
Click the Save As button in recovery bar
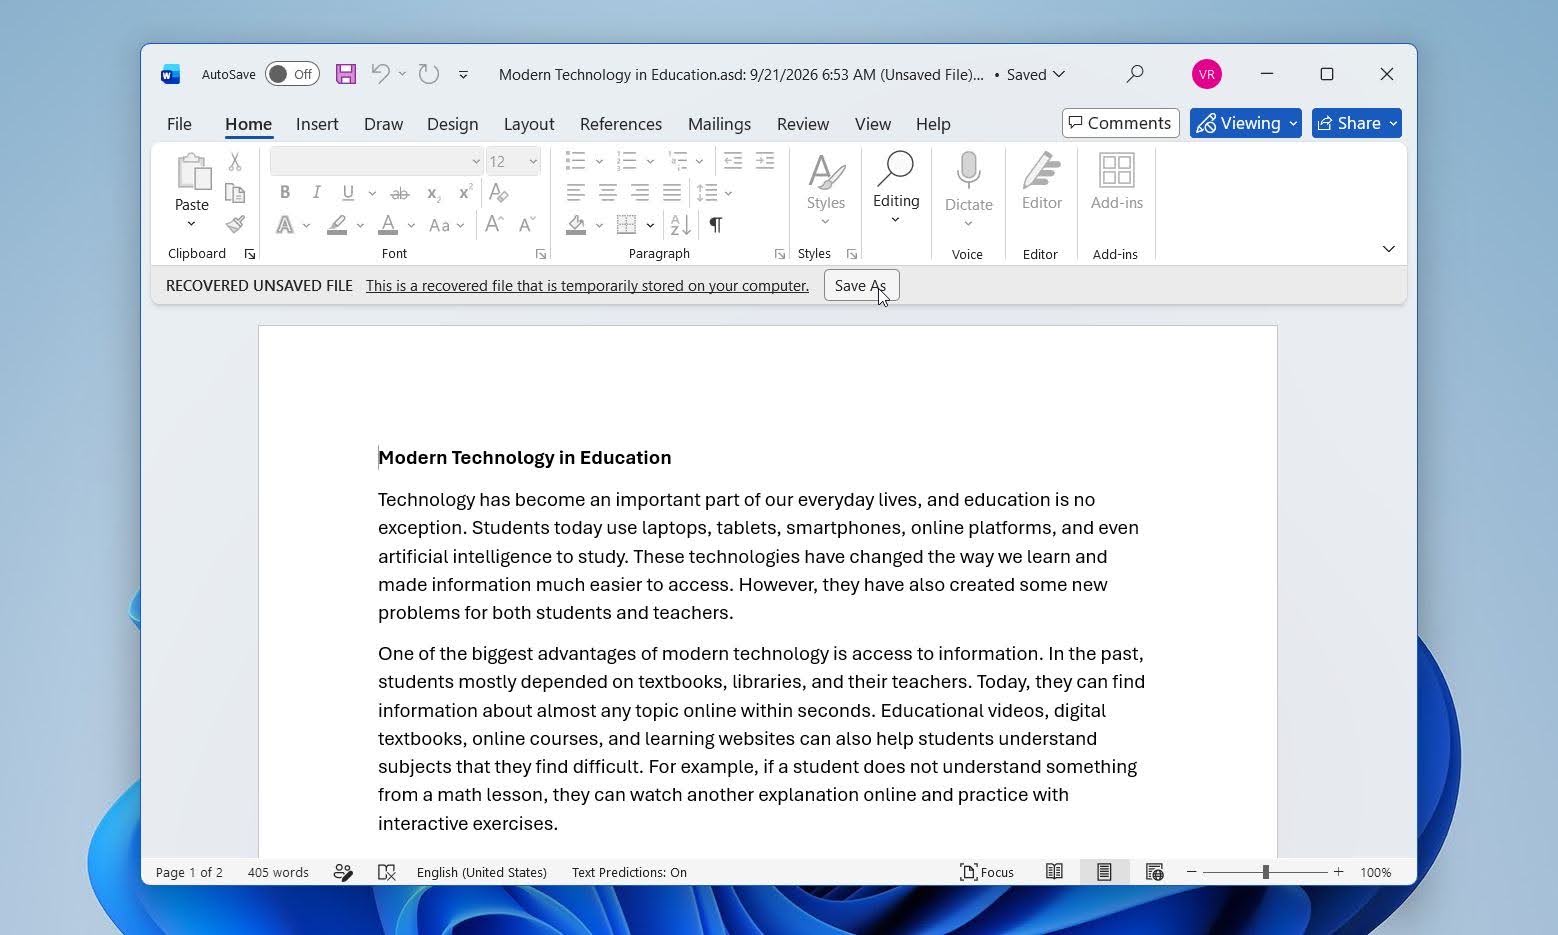861,286
